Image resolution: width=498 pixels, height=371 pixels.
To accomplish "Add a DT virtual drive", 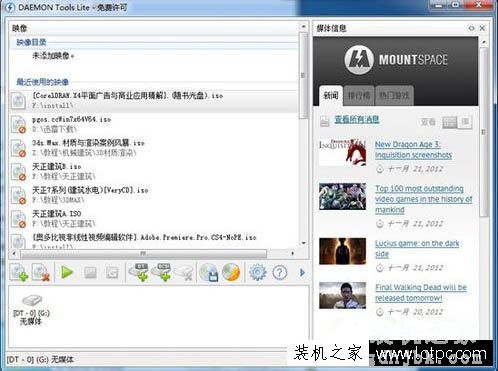I will 139,272.
